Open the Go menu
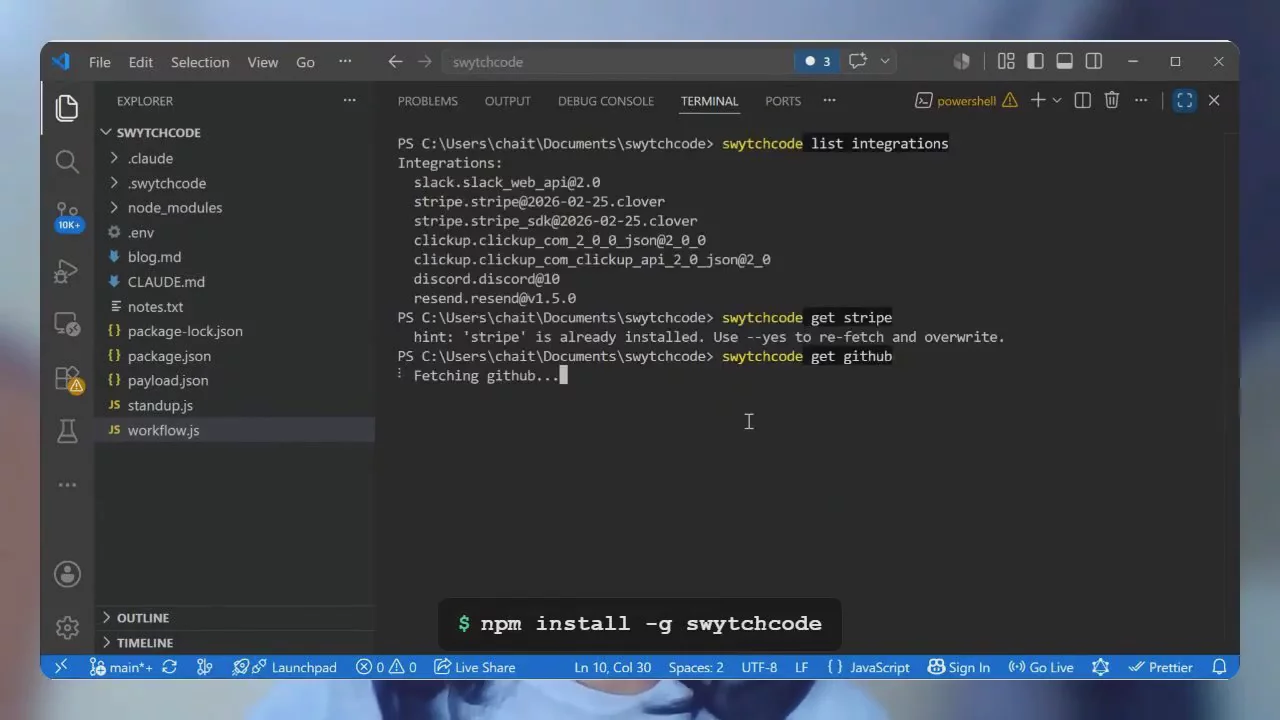1280x720 pixels. 306,62
